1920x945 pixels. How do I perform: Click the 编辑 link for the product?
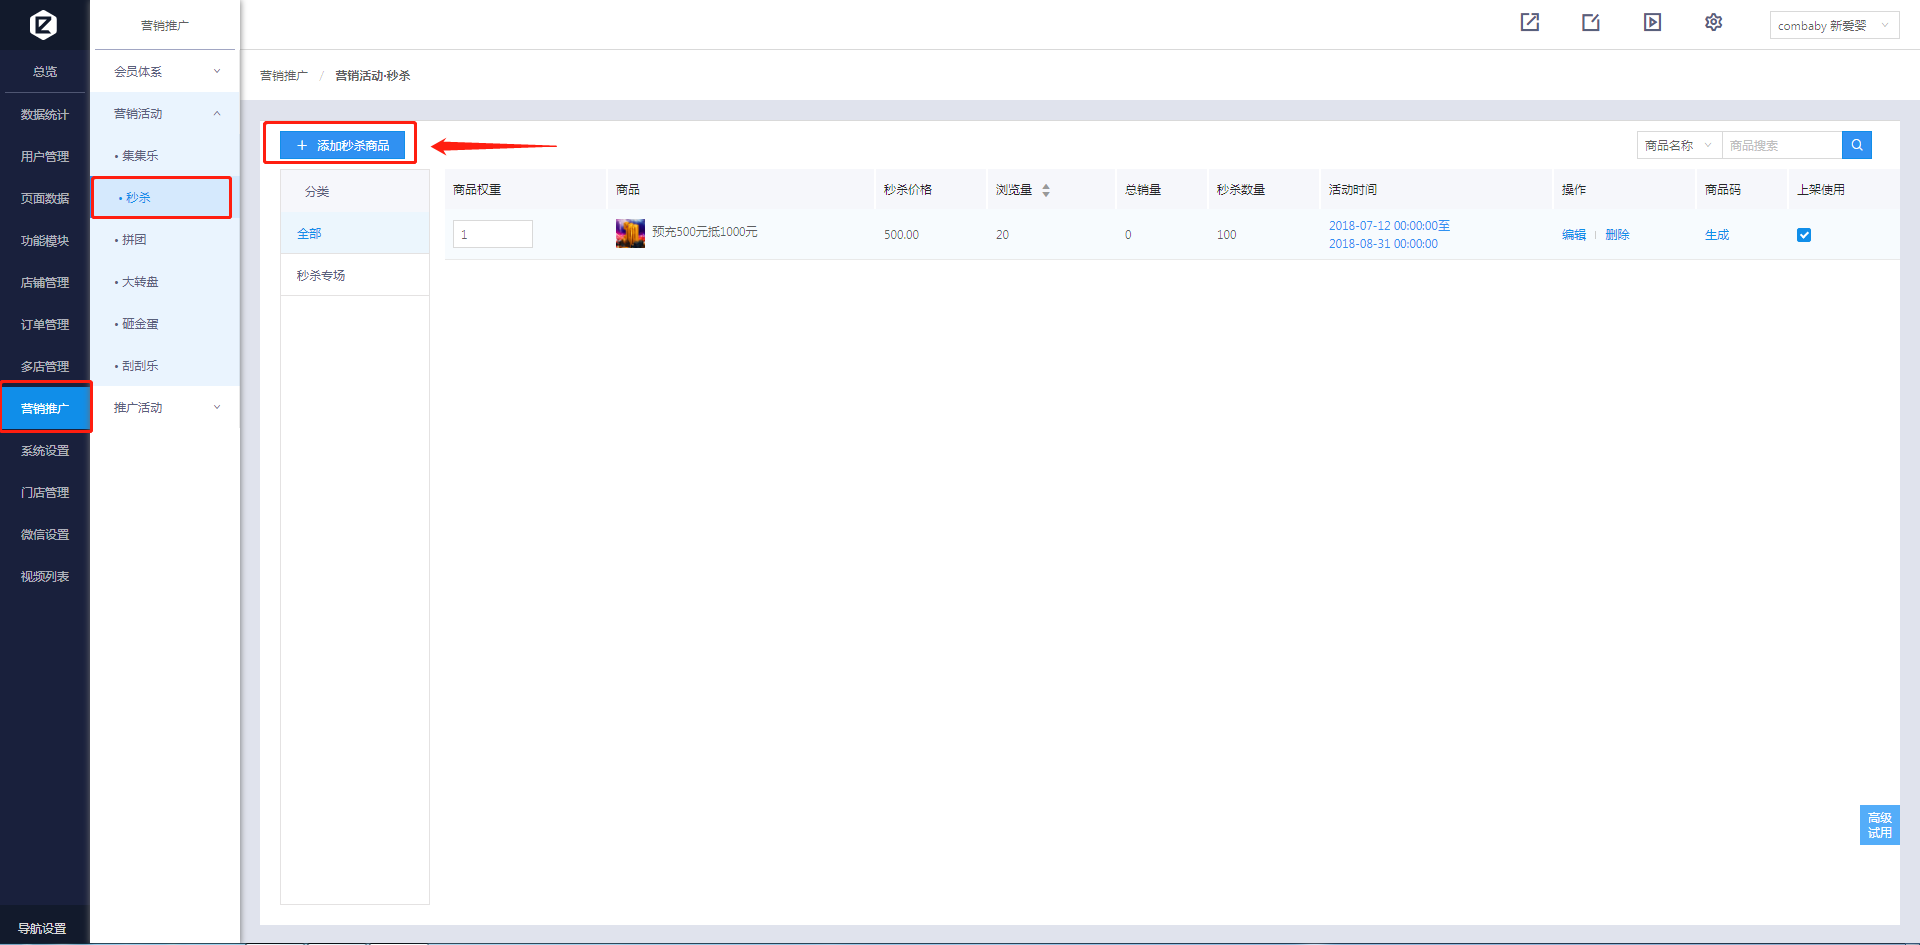pos(1573,235)
